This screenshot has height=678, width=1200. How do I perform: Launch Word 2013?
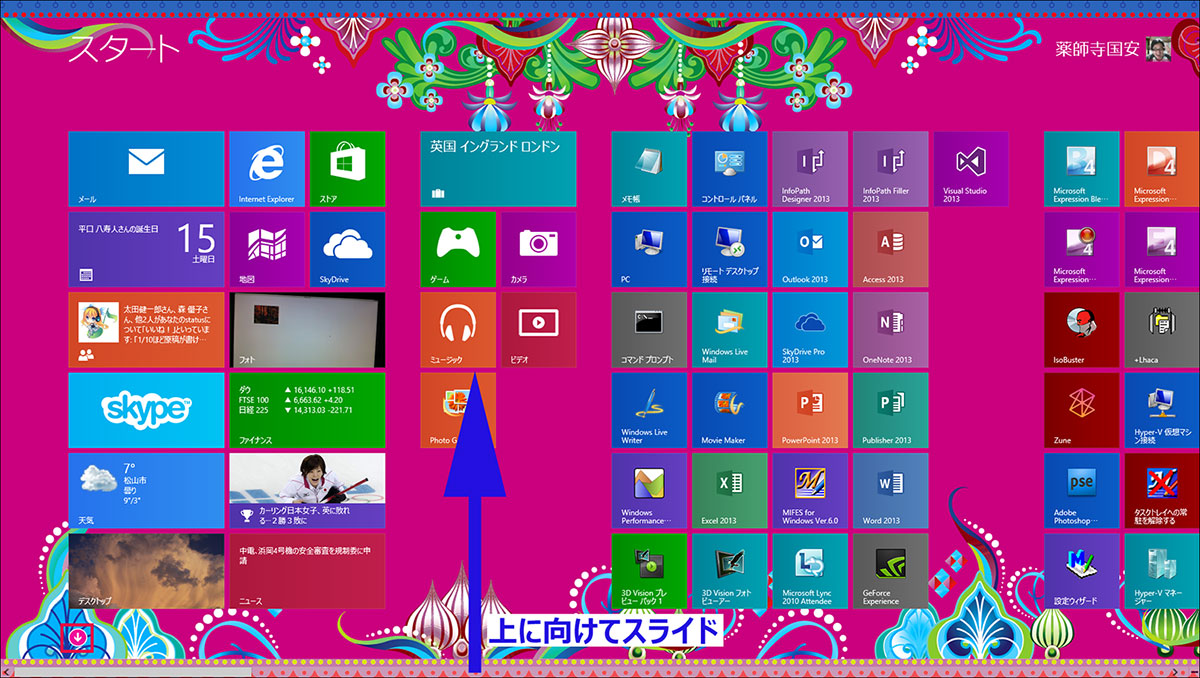pyautogui.click(x=890, y=490)
